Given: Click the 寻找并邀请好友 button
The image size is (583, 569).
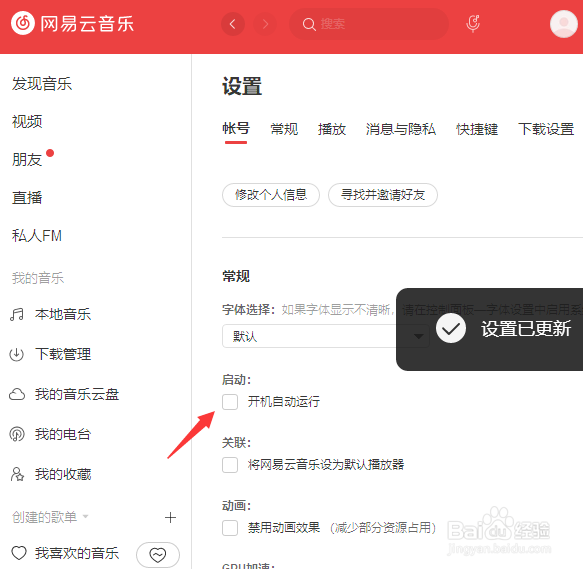Looking at the screenshot, I should 383,195.
